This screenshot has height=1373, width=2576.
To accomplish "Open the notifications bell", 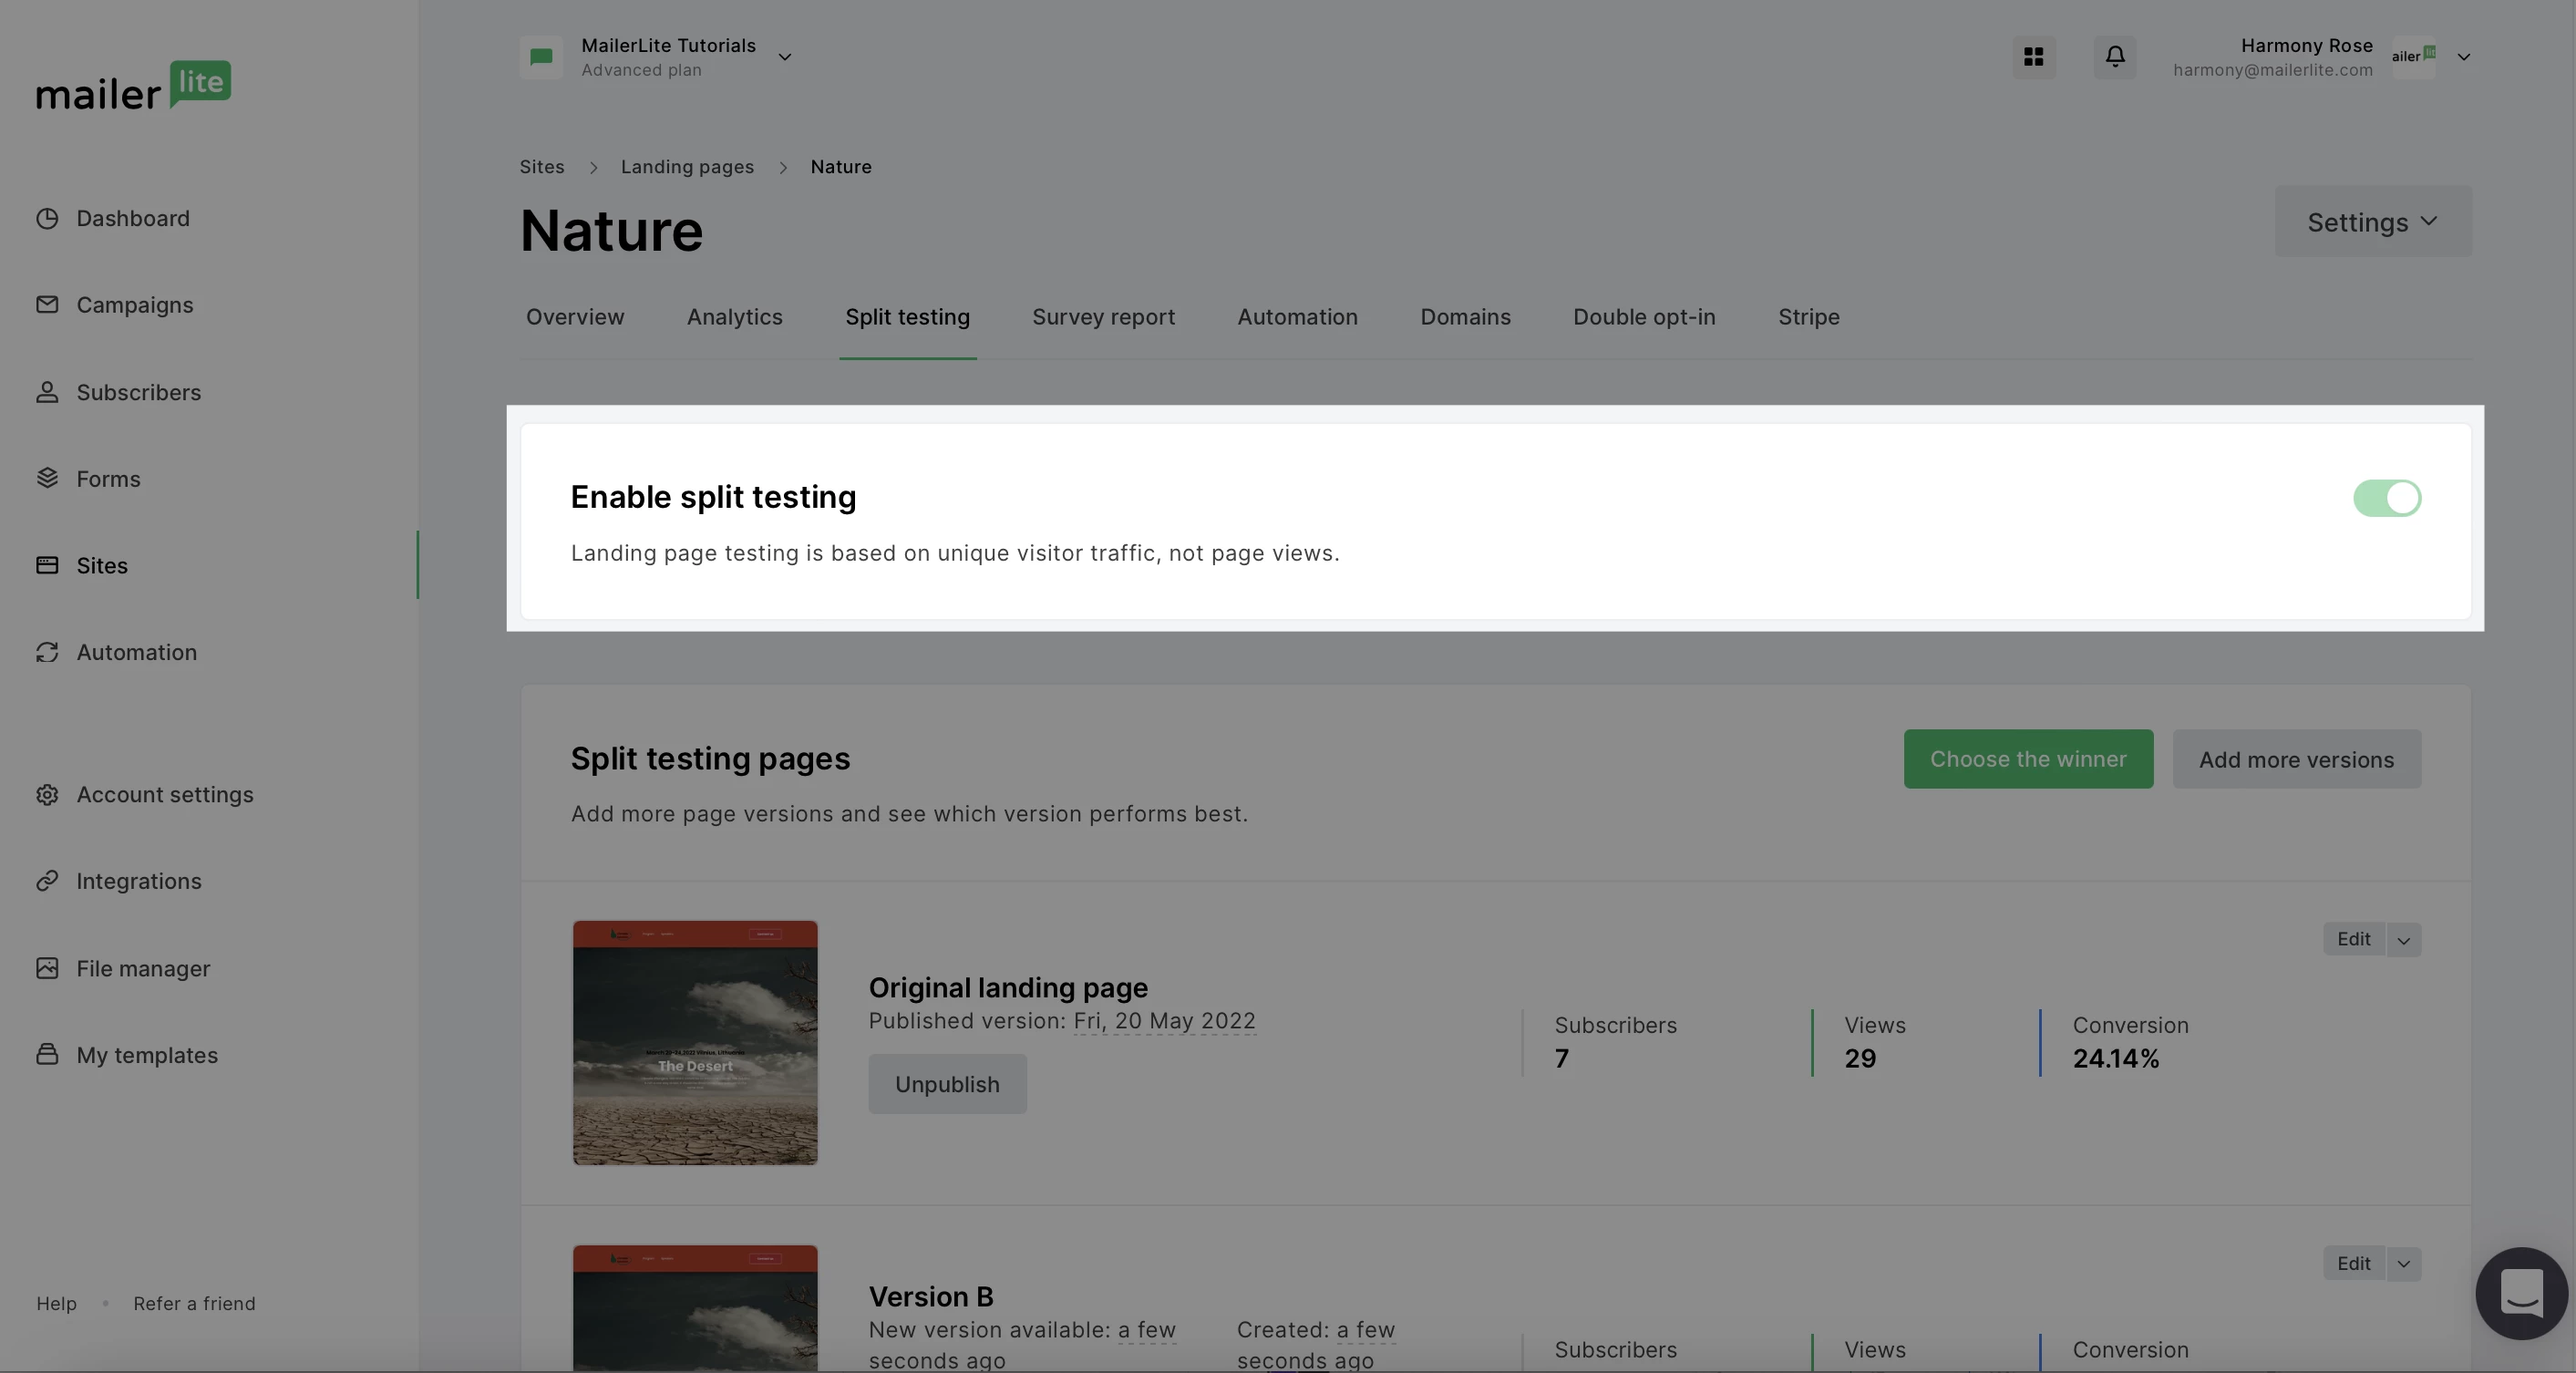I will coord(2114,56).
